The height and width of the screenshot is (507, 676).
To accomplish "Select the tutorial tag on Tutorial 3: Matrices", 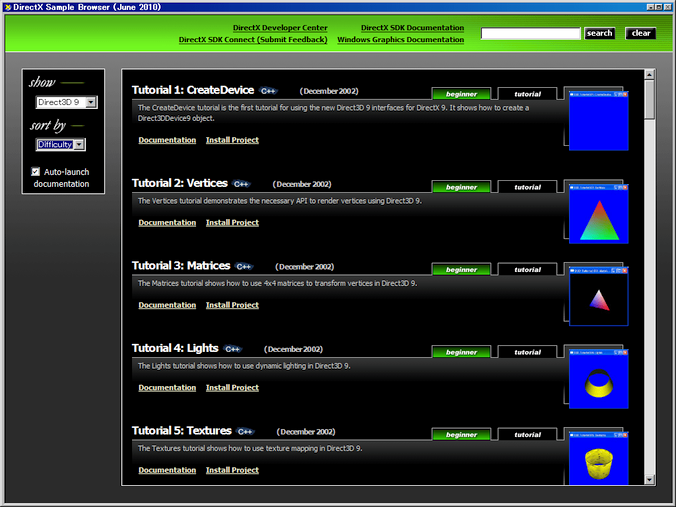I will (527, 269).
